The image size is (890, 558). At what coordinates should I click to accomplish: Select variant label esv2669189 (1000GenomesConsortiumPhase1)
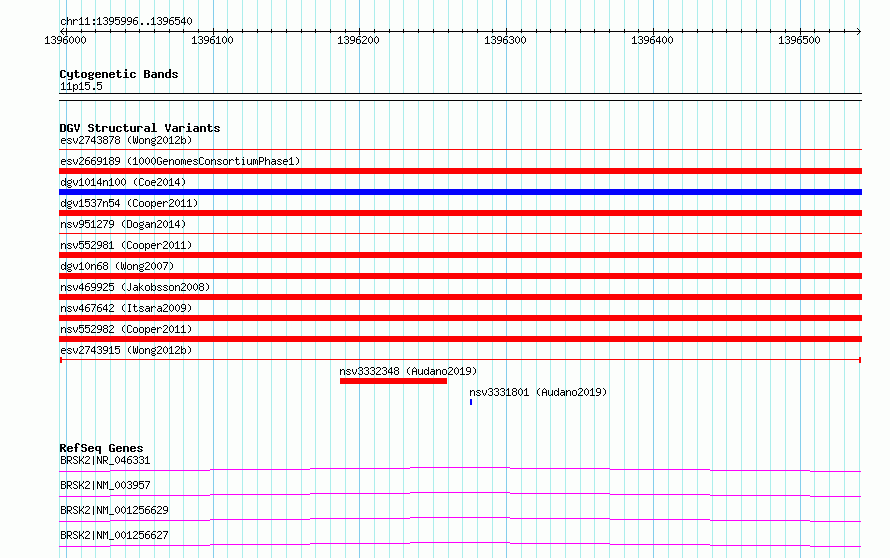[x=180, y=161]
